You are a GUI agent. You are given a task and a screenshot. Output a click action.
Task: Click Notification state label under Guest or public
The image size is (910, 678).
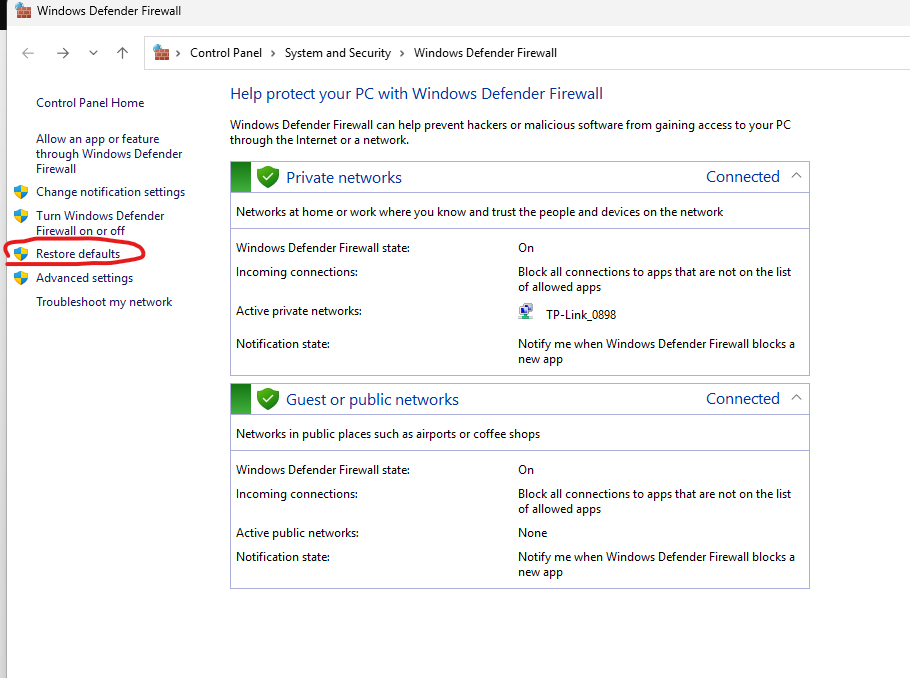[283, 557]
